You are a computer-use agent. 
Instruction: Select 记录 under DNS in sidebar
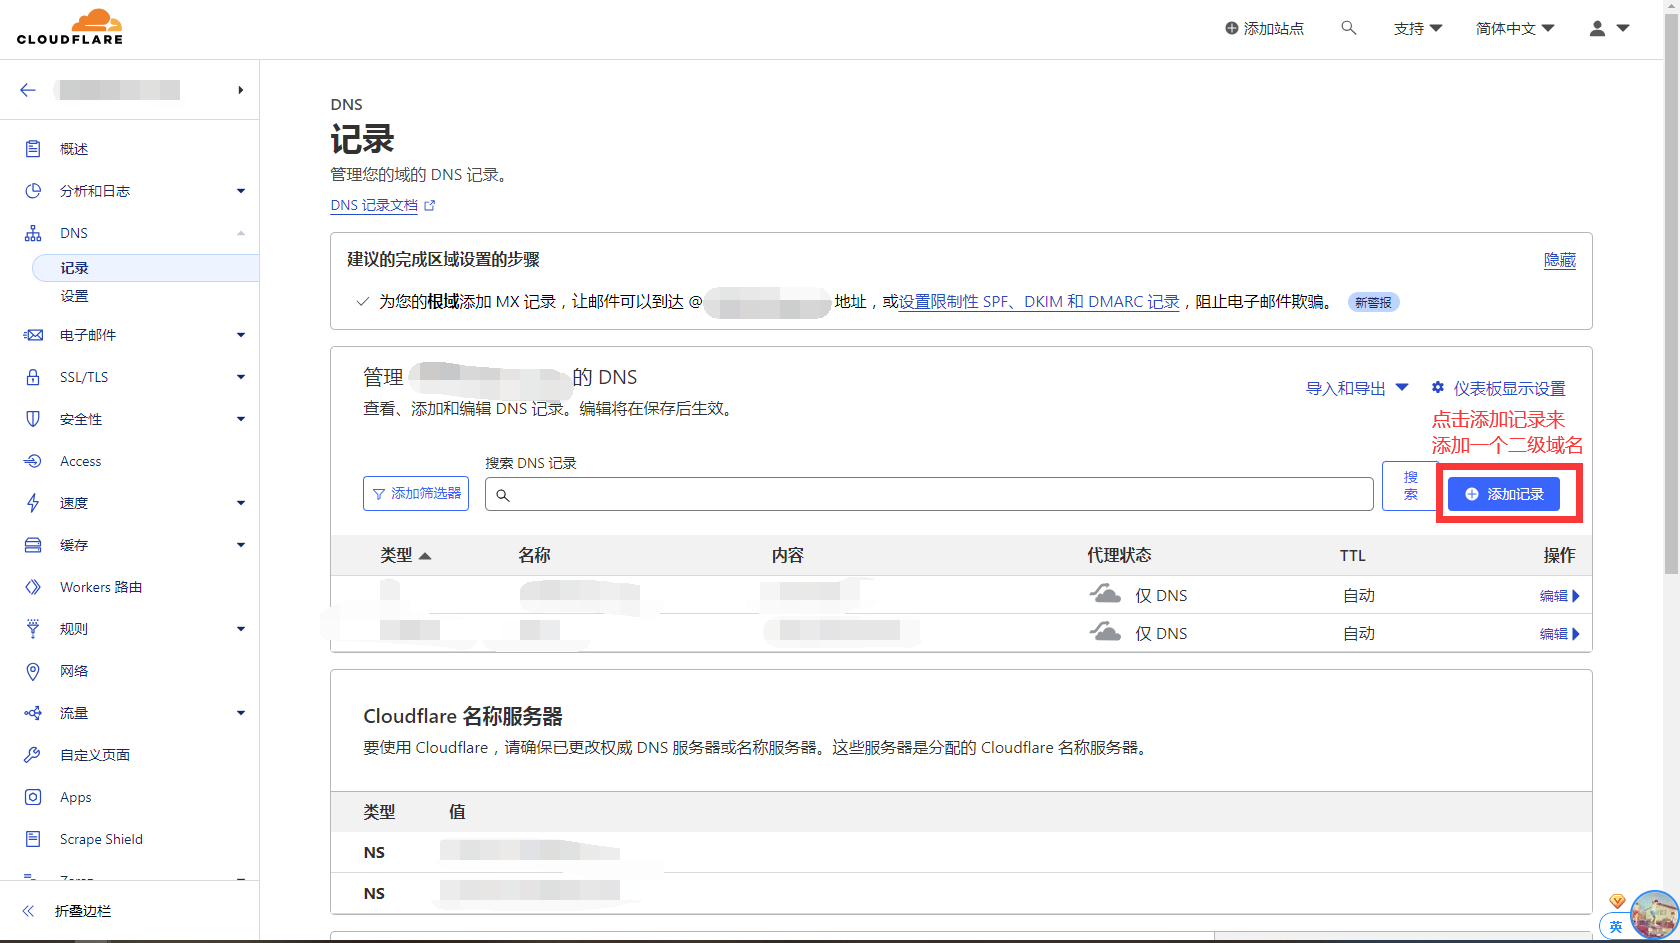click(x=146, y=268)
